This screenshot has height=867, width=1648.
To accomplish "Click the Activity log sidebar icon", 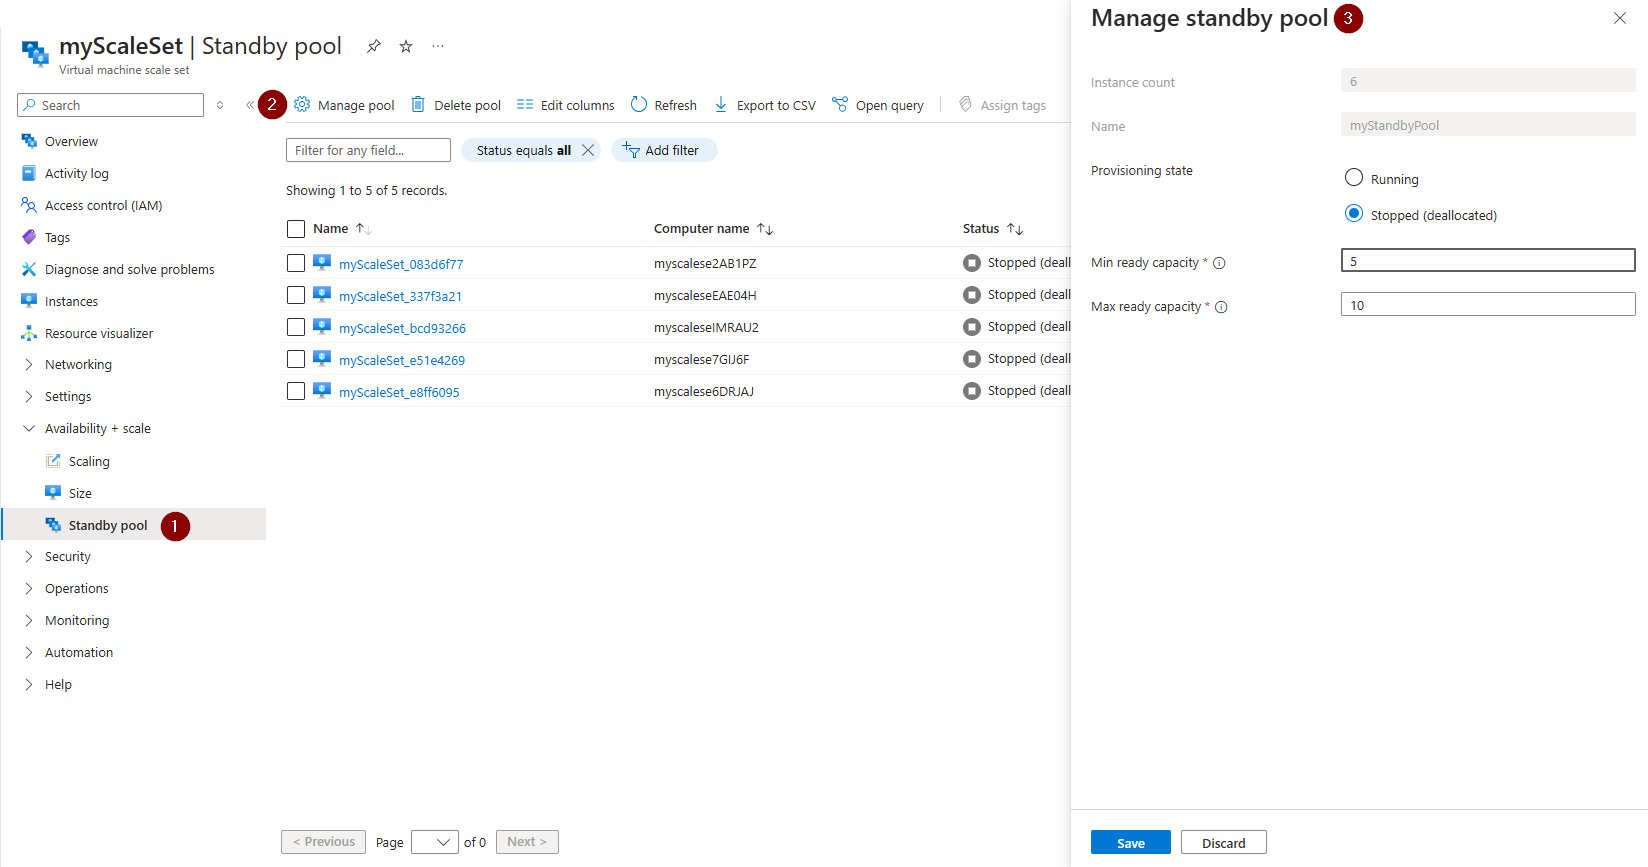I will tap(29, 173).
